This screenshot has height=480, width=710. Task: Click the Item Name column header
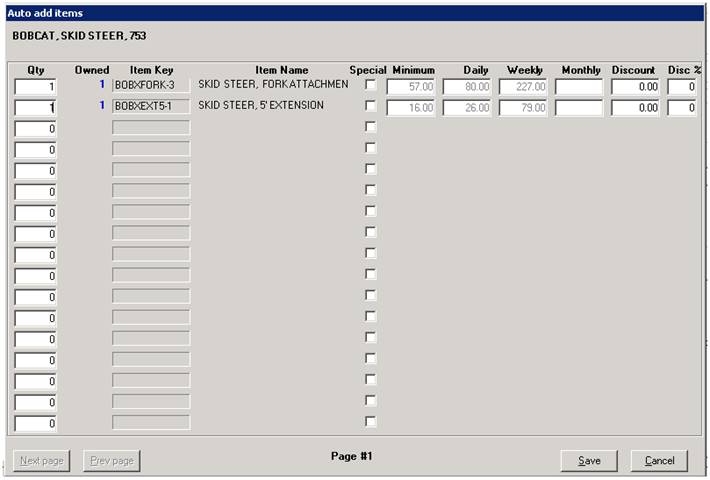pyautogui.click(x=282, y=70)
